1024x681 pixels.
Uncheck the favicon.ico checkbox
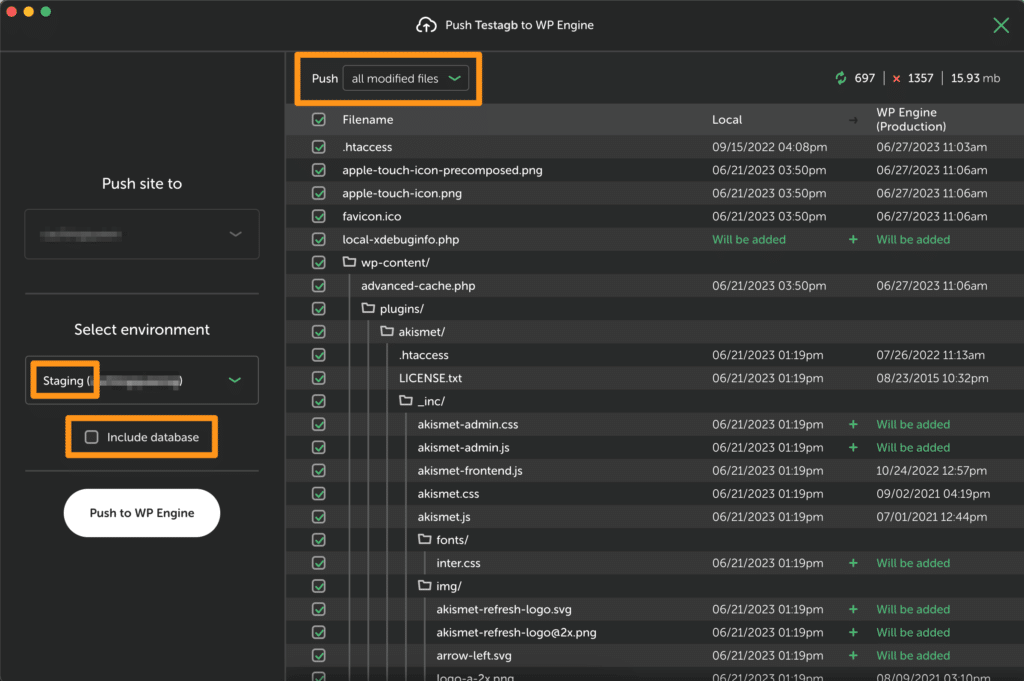tap(319, 216)
